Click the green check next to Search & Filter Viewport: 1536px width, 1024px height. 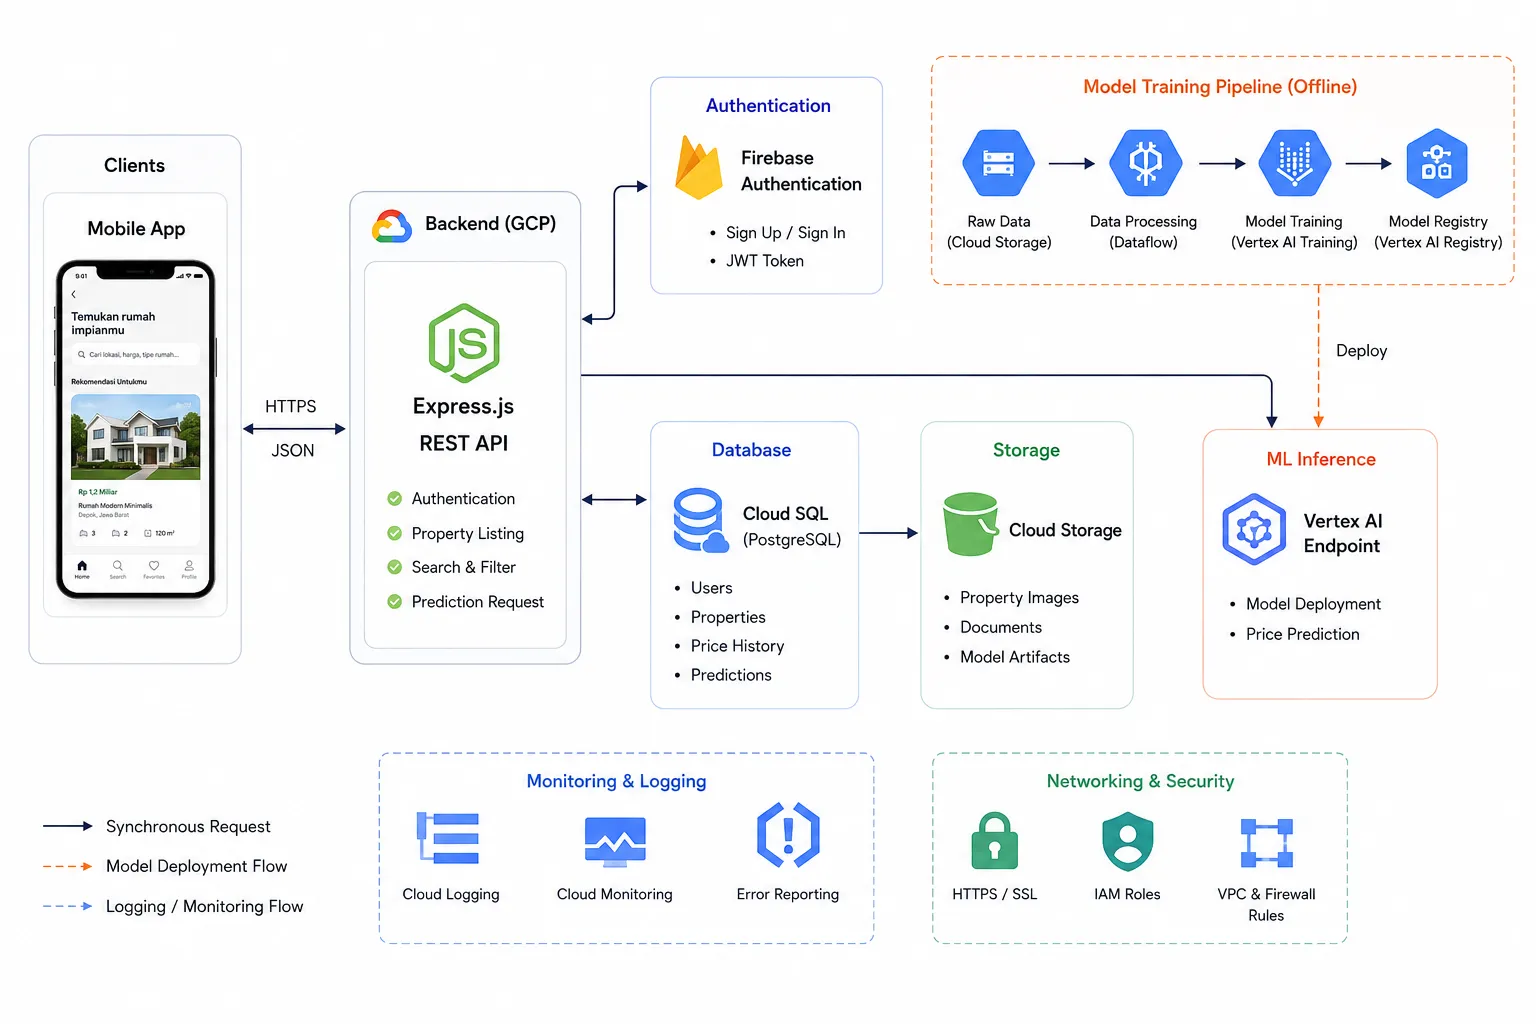[395, 567]
